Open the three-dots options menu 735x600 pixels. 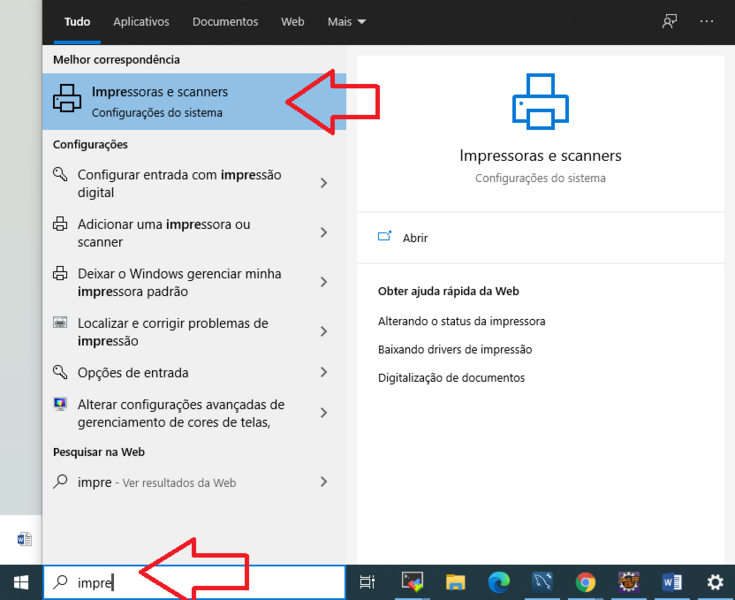point(706,21)
